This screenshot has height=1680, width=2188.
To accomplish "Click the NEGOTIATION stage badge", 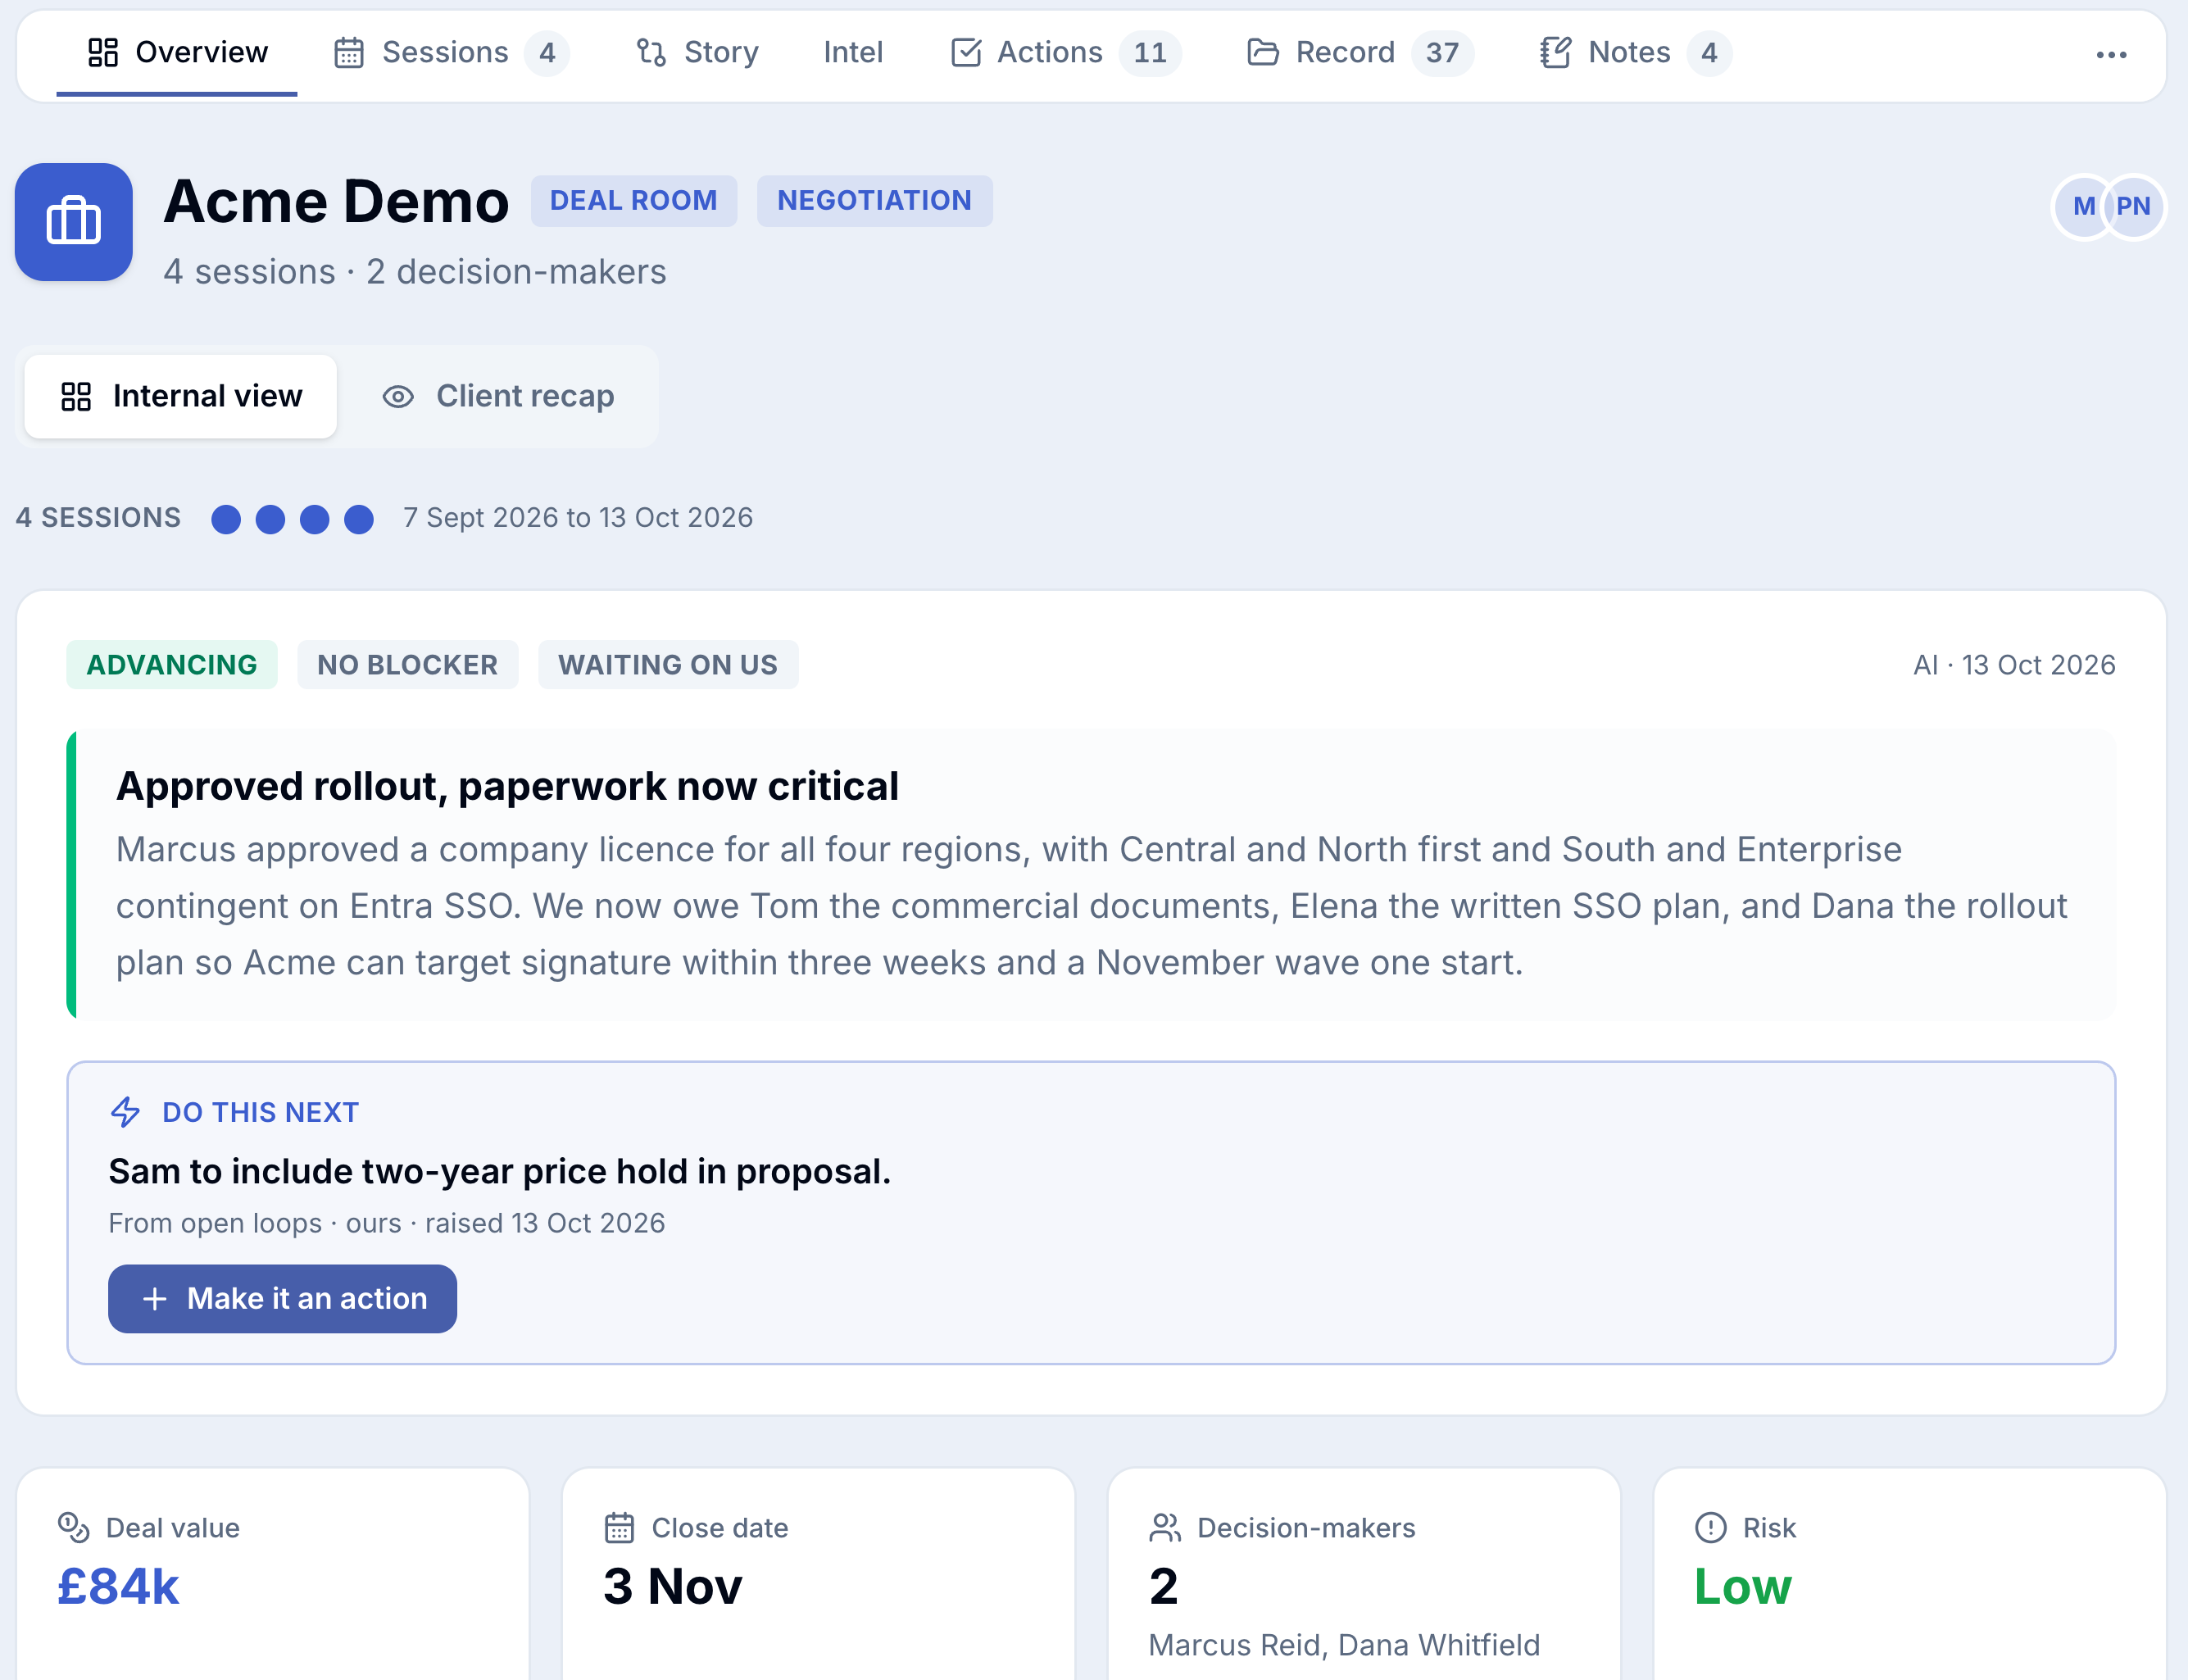I will pyautogui.click(x=874, y=201).
